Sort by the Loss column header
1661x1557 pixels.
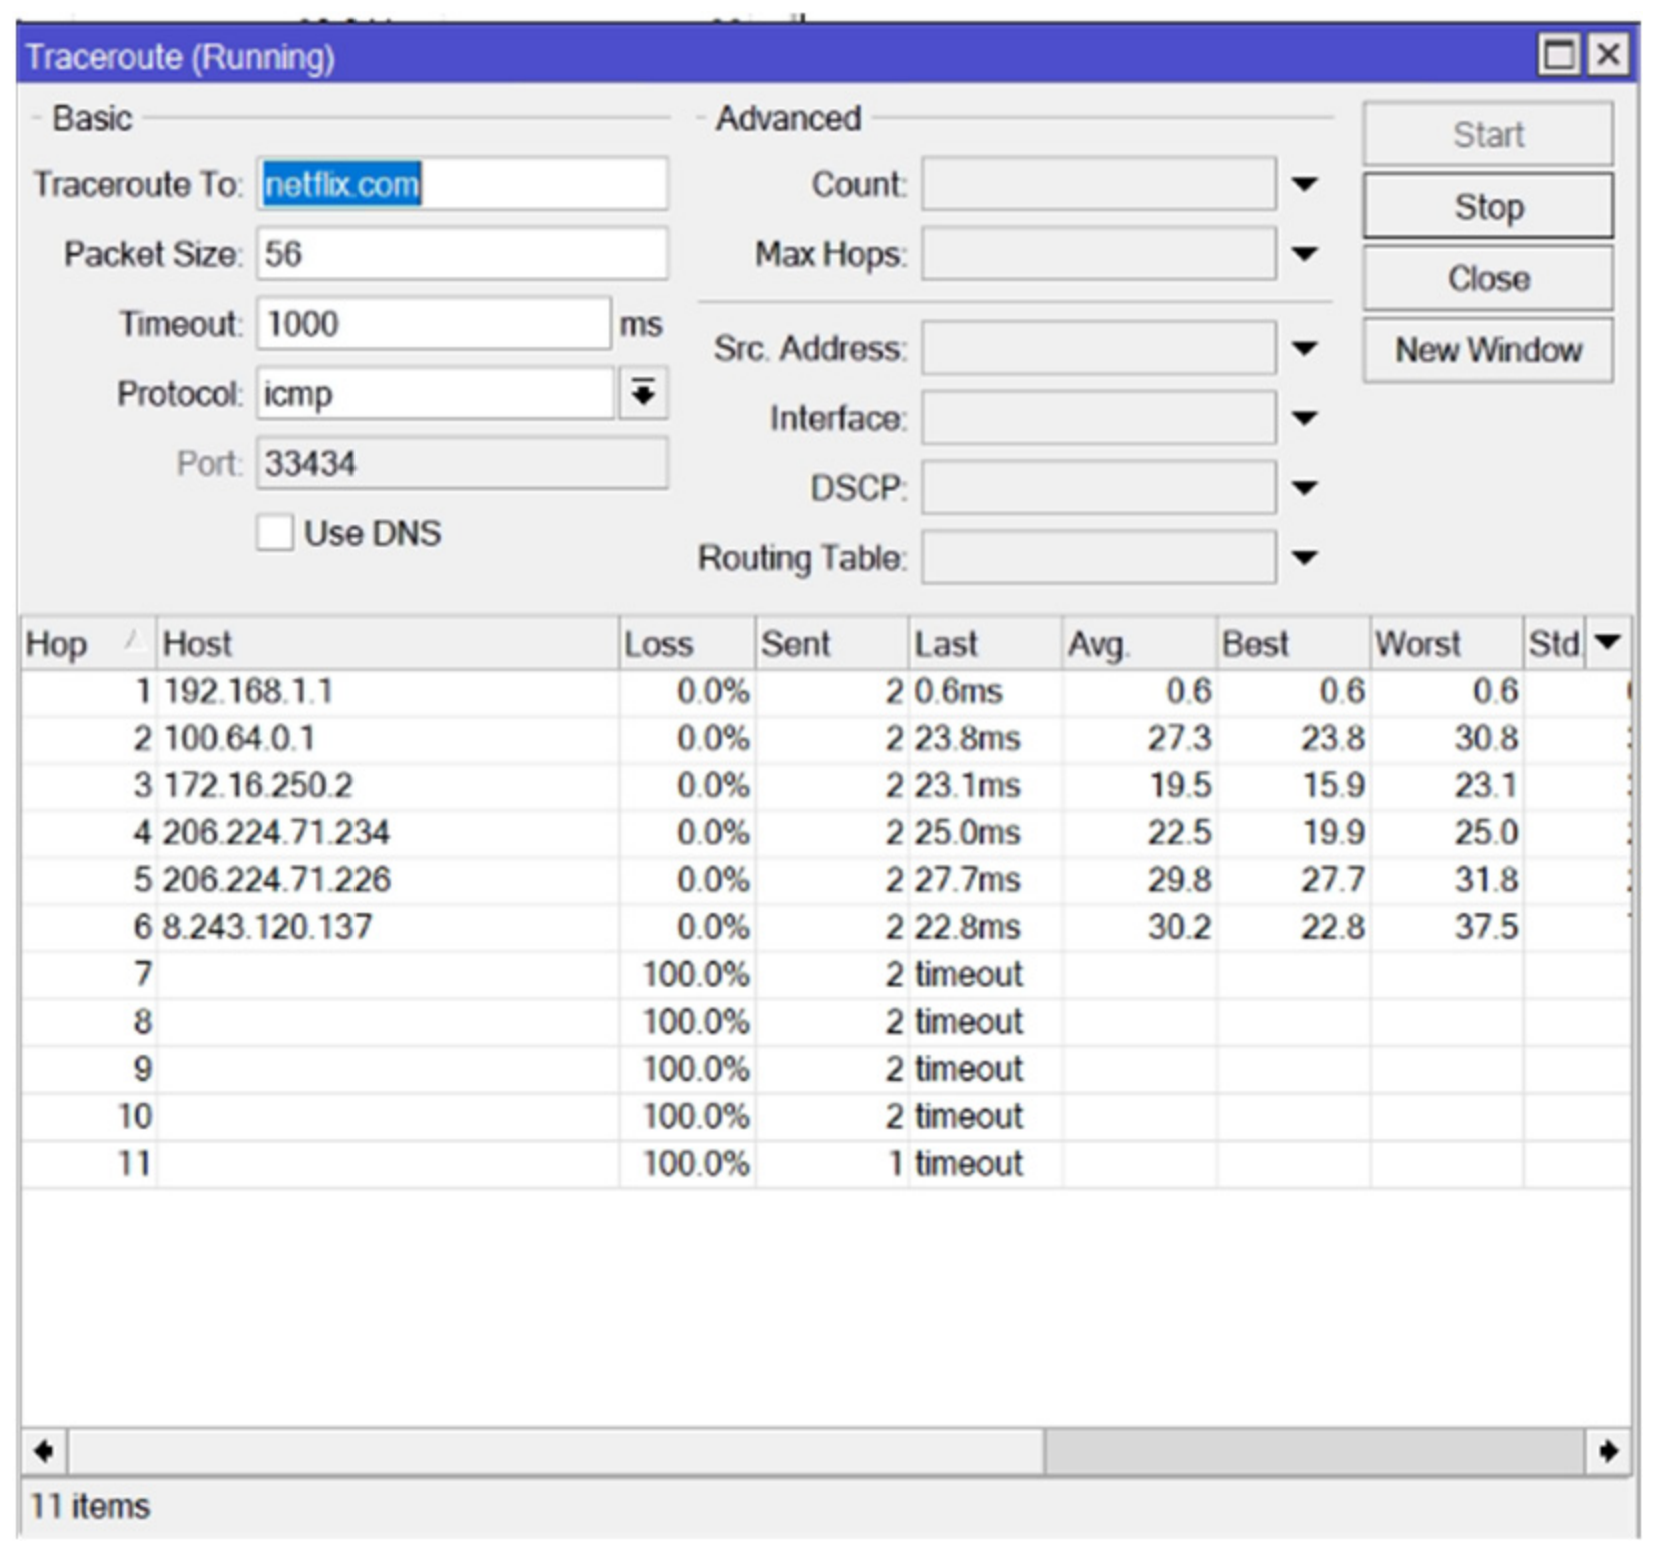tap(686, 643)
